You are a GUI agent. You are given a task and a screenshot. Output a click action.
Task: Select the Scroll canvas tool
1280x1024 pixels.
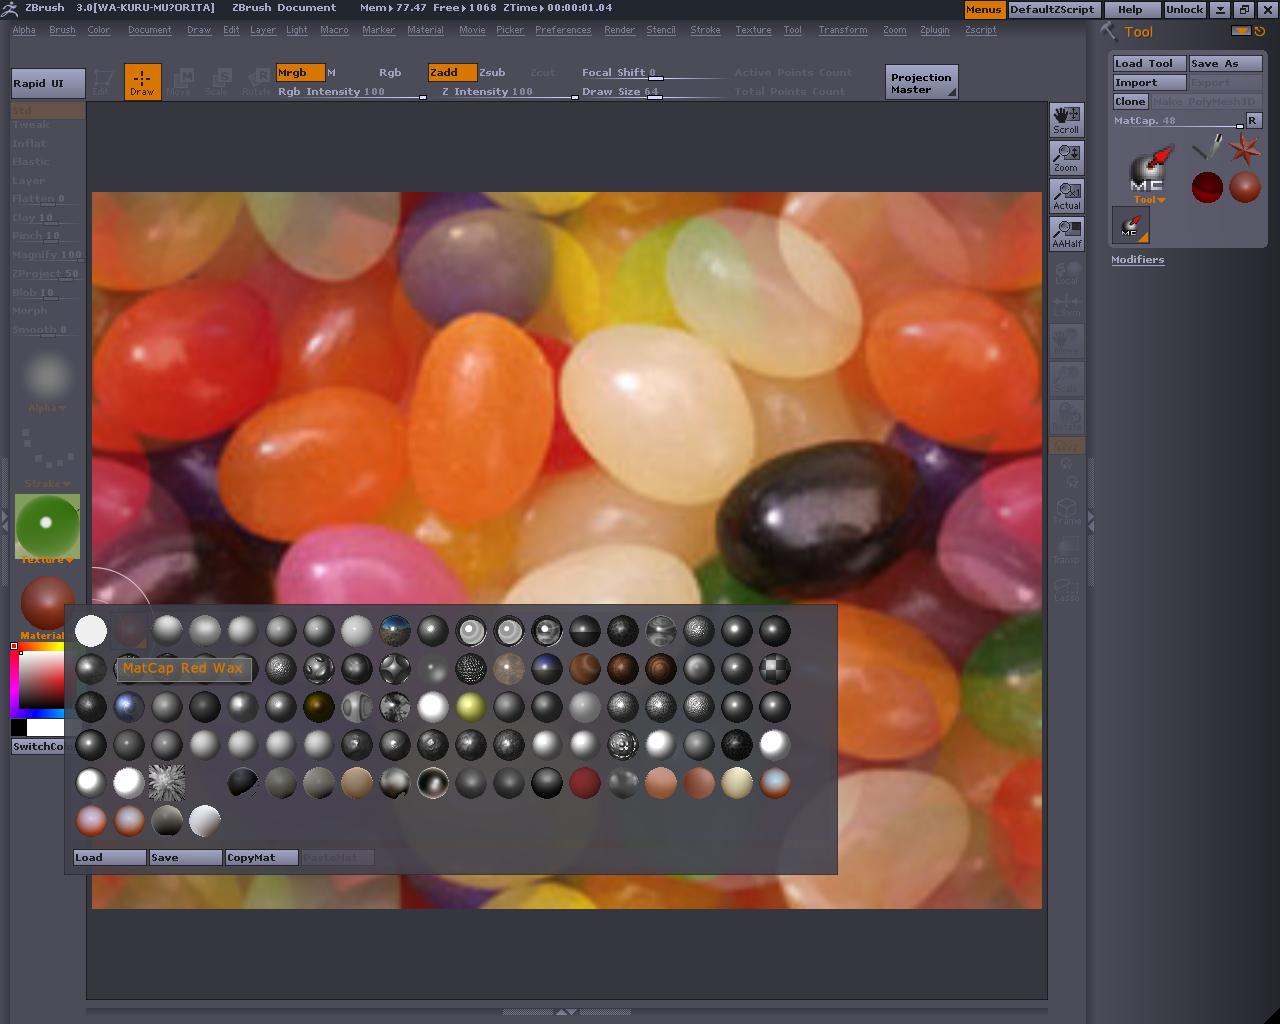coord(1067,120)
